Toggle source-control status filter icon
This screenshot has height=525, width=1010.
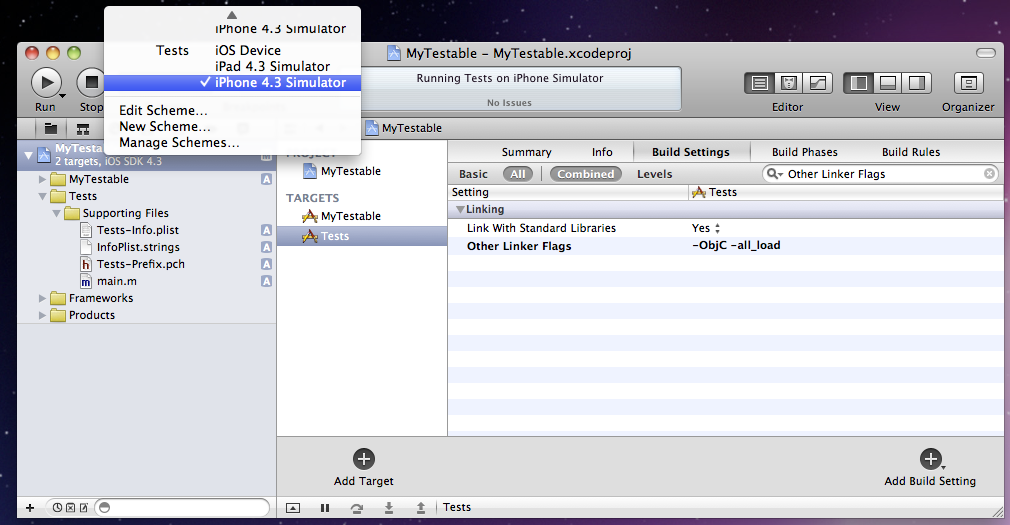pyautogui.click(x=70, y=508)
